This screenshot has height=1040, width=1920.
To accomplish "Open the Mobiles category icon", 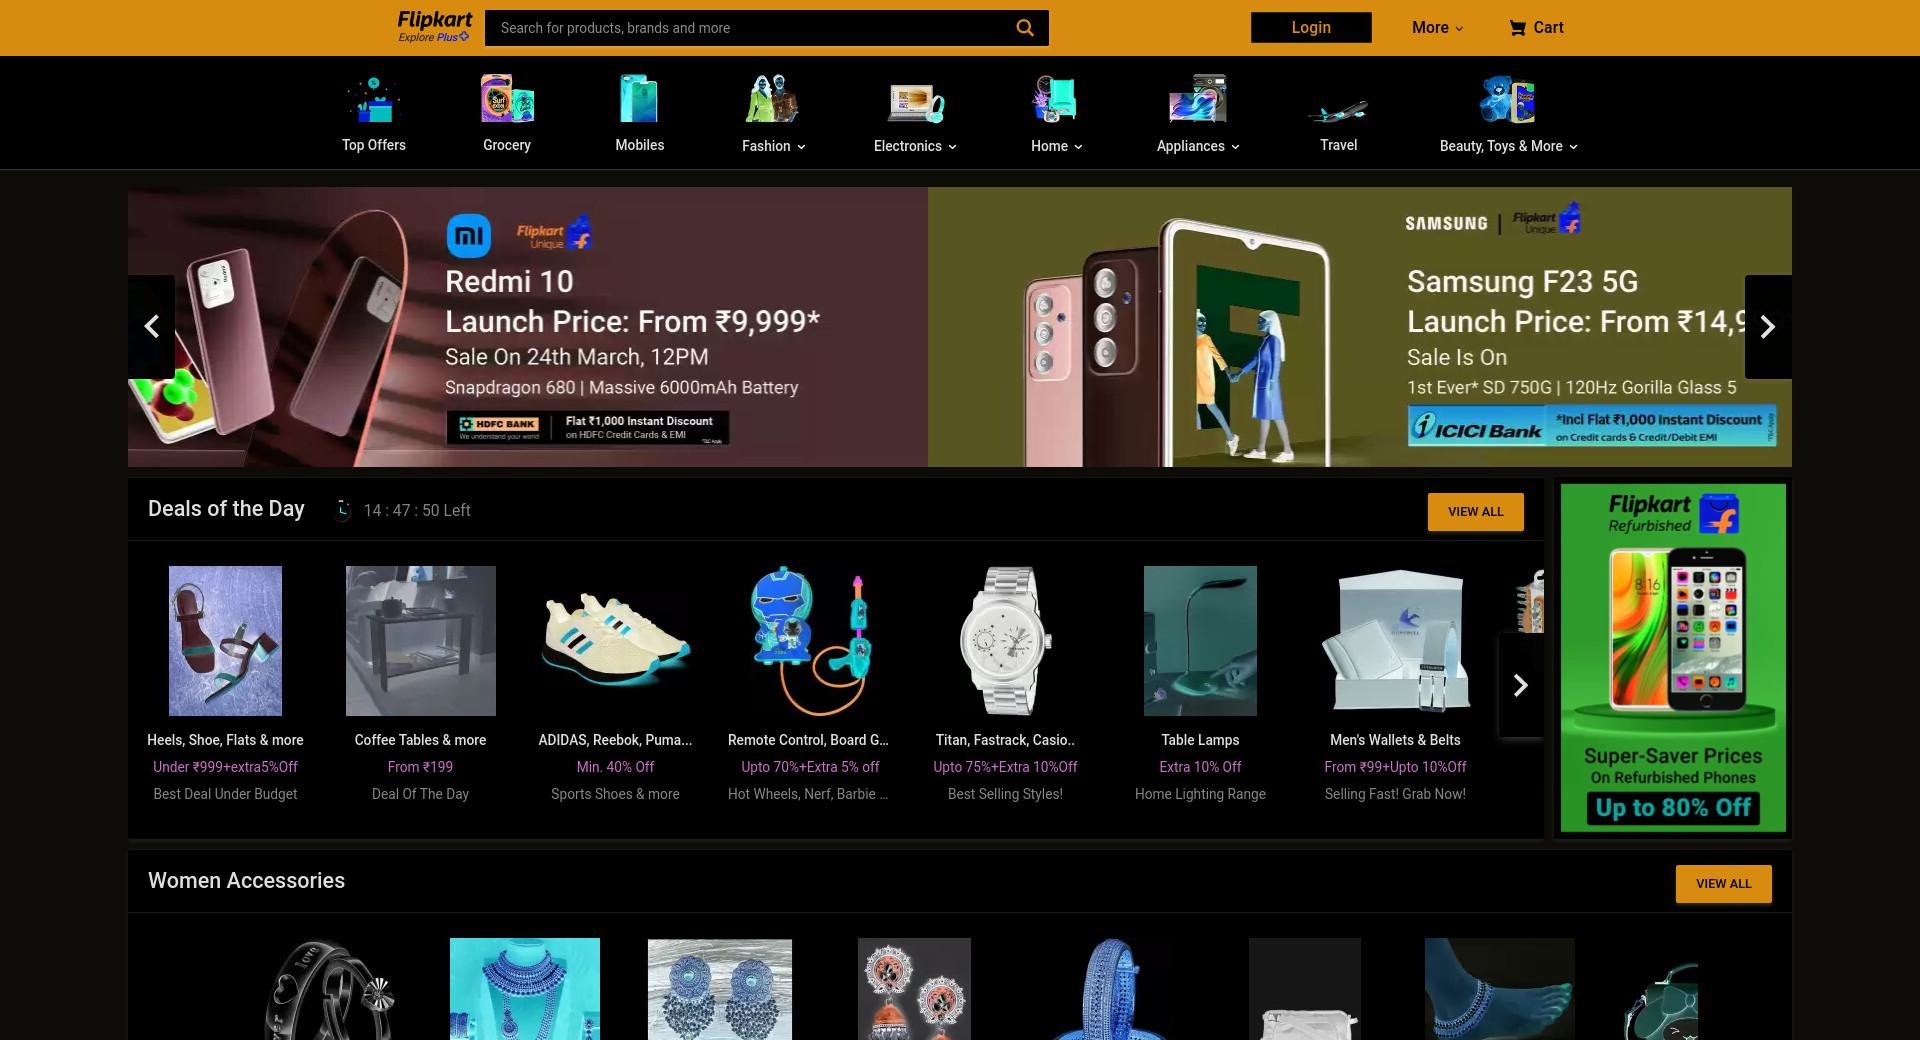I will point(639,100).
